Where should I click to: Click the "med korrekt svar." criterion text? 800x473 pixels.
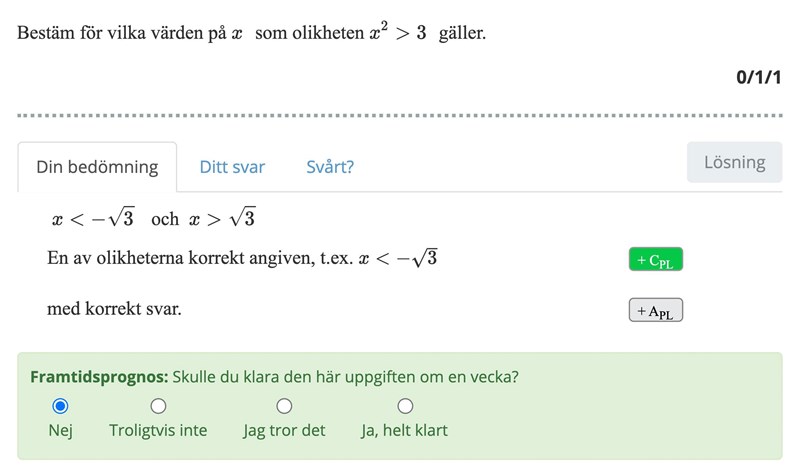[x=114, y=309]
